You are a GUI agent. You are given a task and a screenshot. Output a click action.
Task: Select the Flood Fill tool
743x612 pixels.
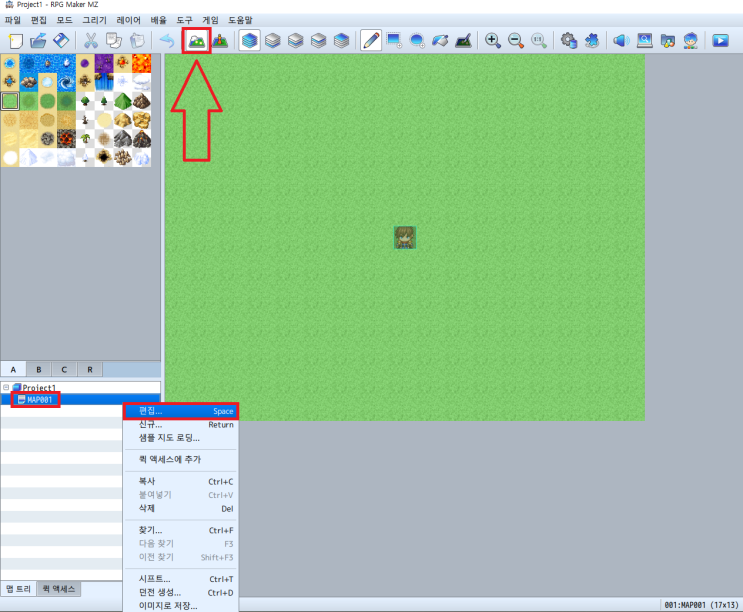click(x=440, y=41)
